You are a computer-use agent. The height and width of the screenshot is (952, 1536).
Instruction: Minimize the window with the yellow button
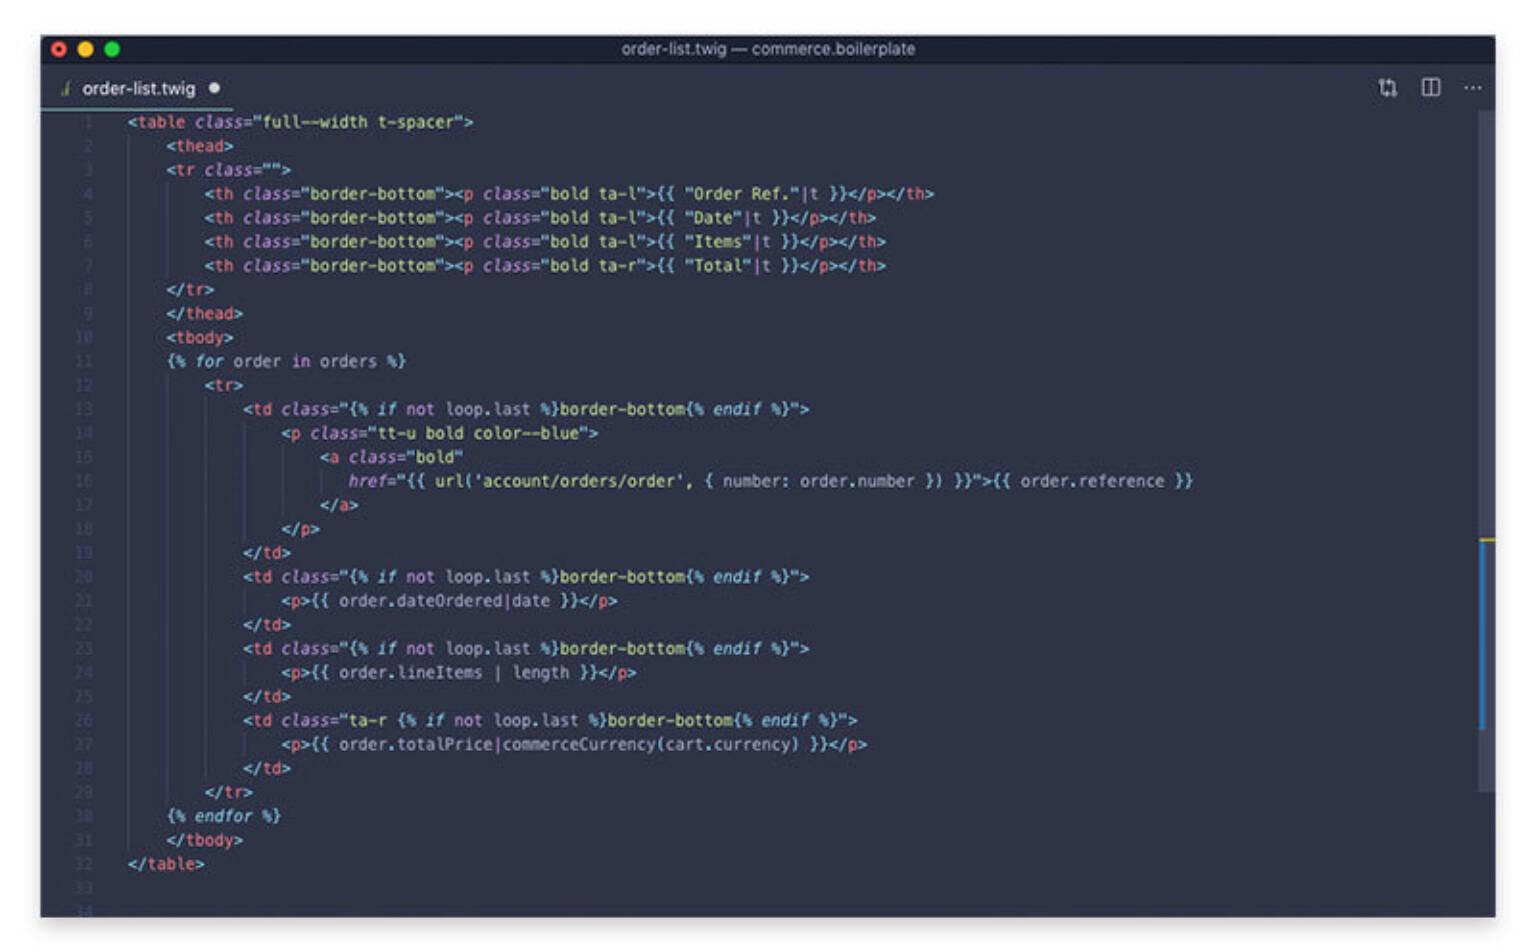[85, 49]
